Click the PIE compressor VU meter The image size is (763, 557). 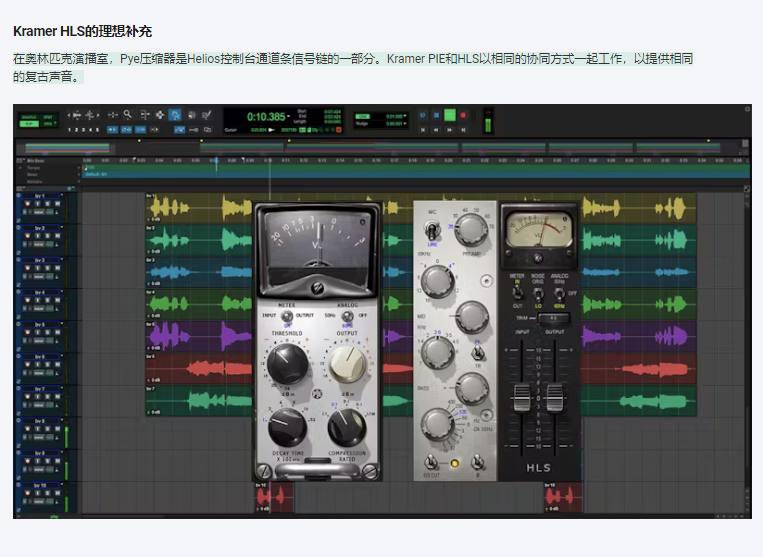(317, 251)
